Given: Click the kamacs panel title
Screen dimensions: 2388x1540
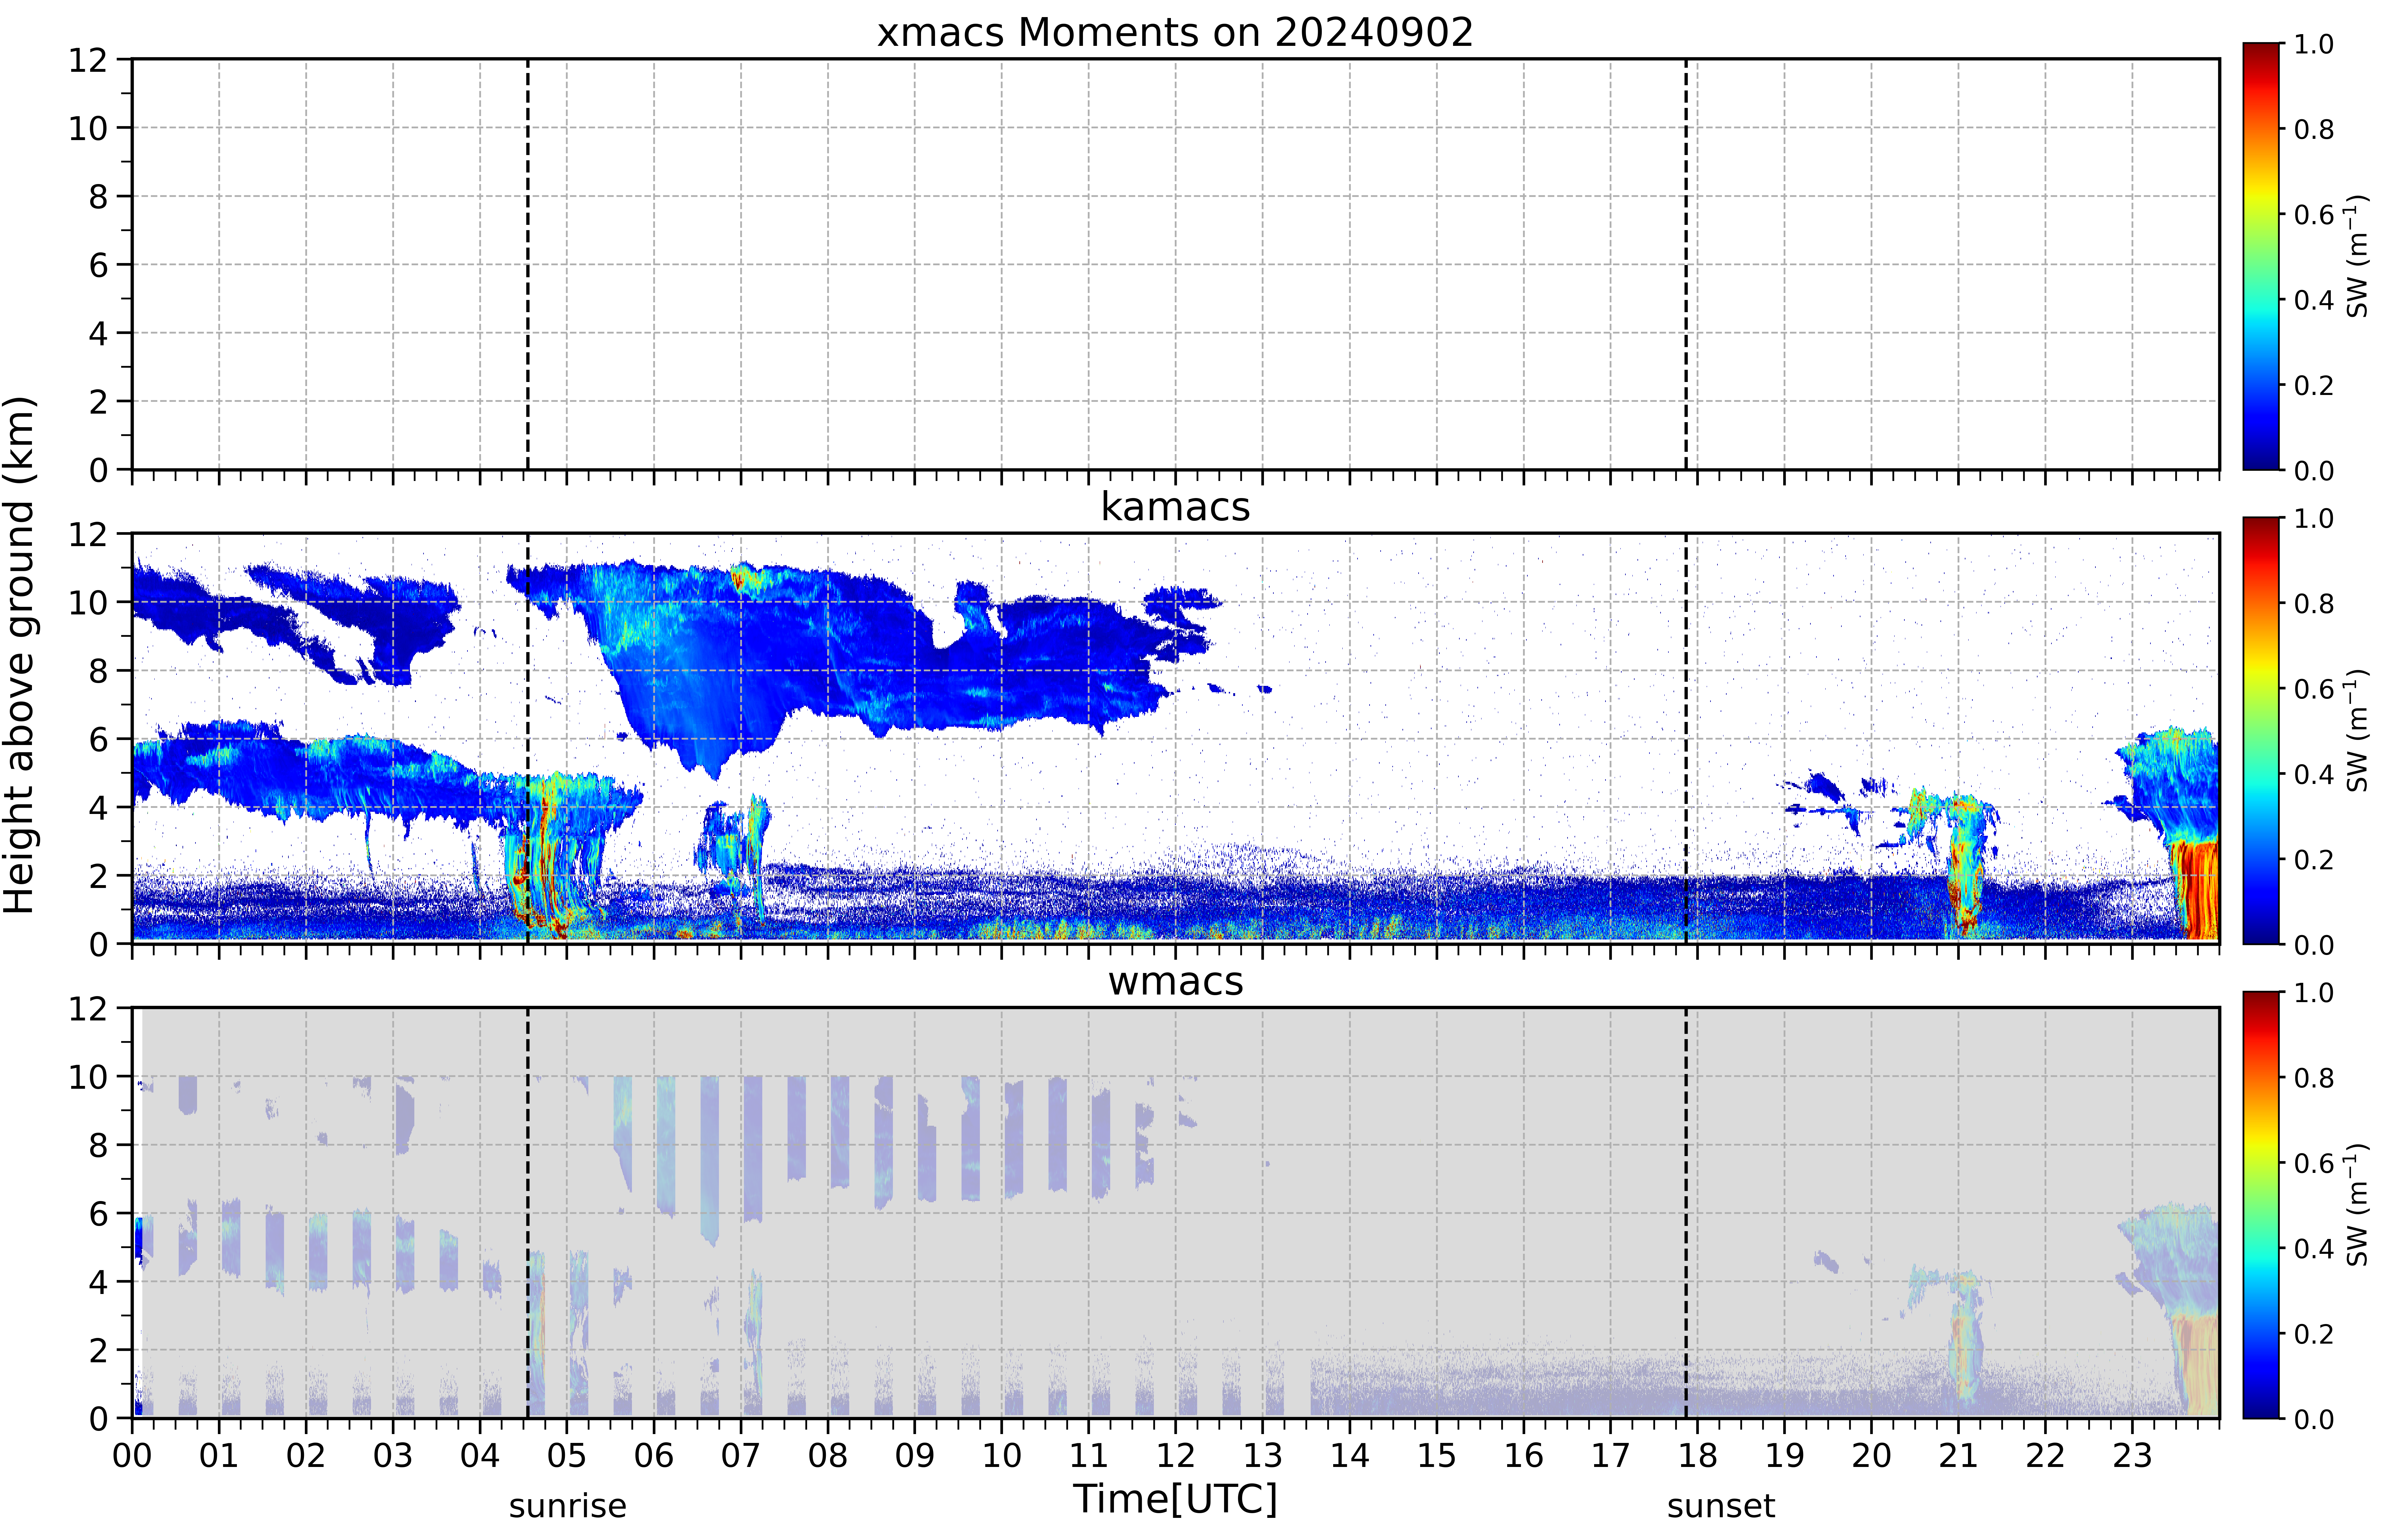Looking at the screenshot, I should [x=1175, y=507].
